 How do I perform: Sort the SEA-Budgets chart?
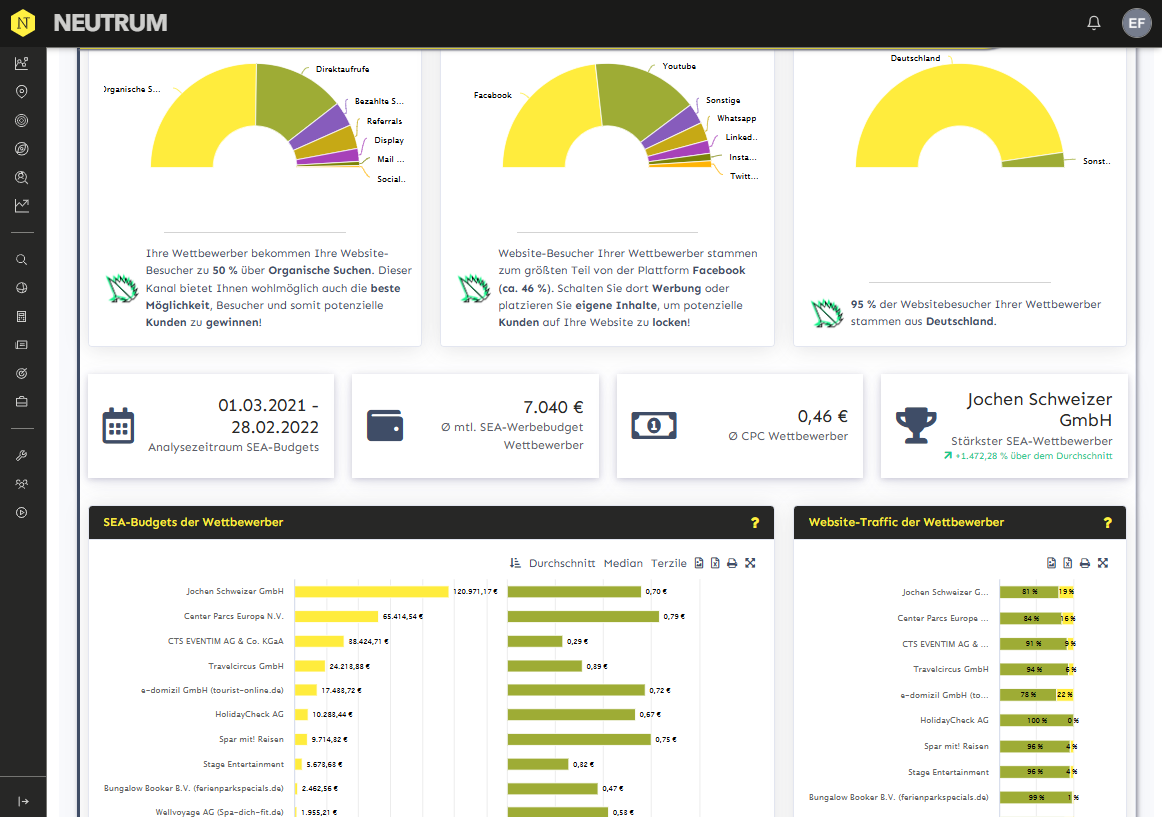[516, 563]
